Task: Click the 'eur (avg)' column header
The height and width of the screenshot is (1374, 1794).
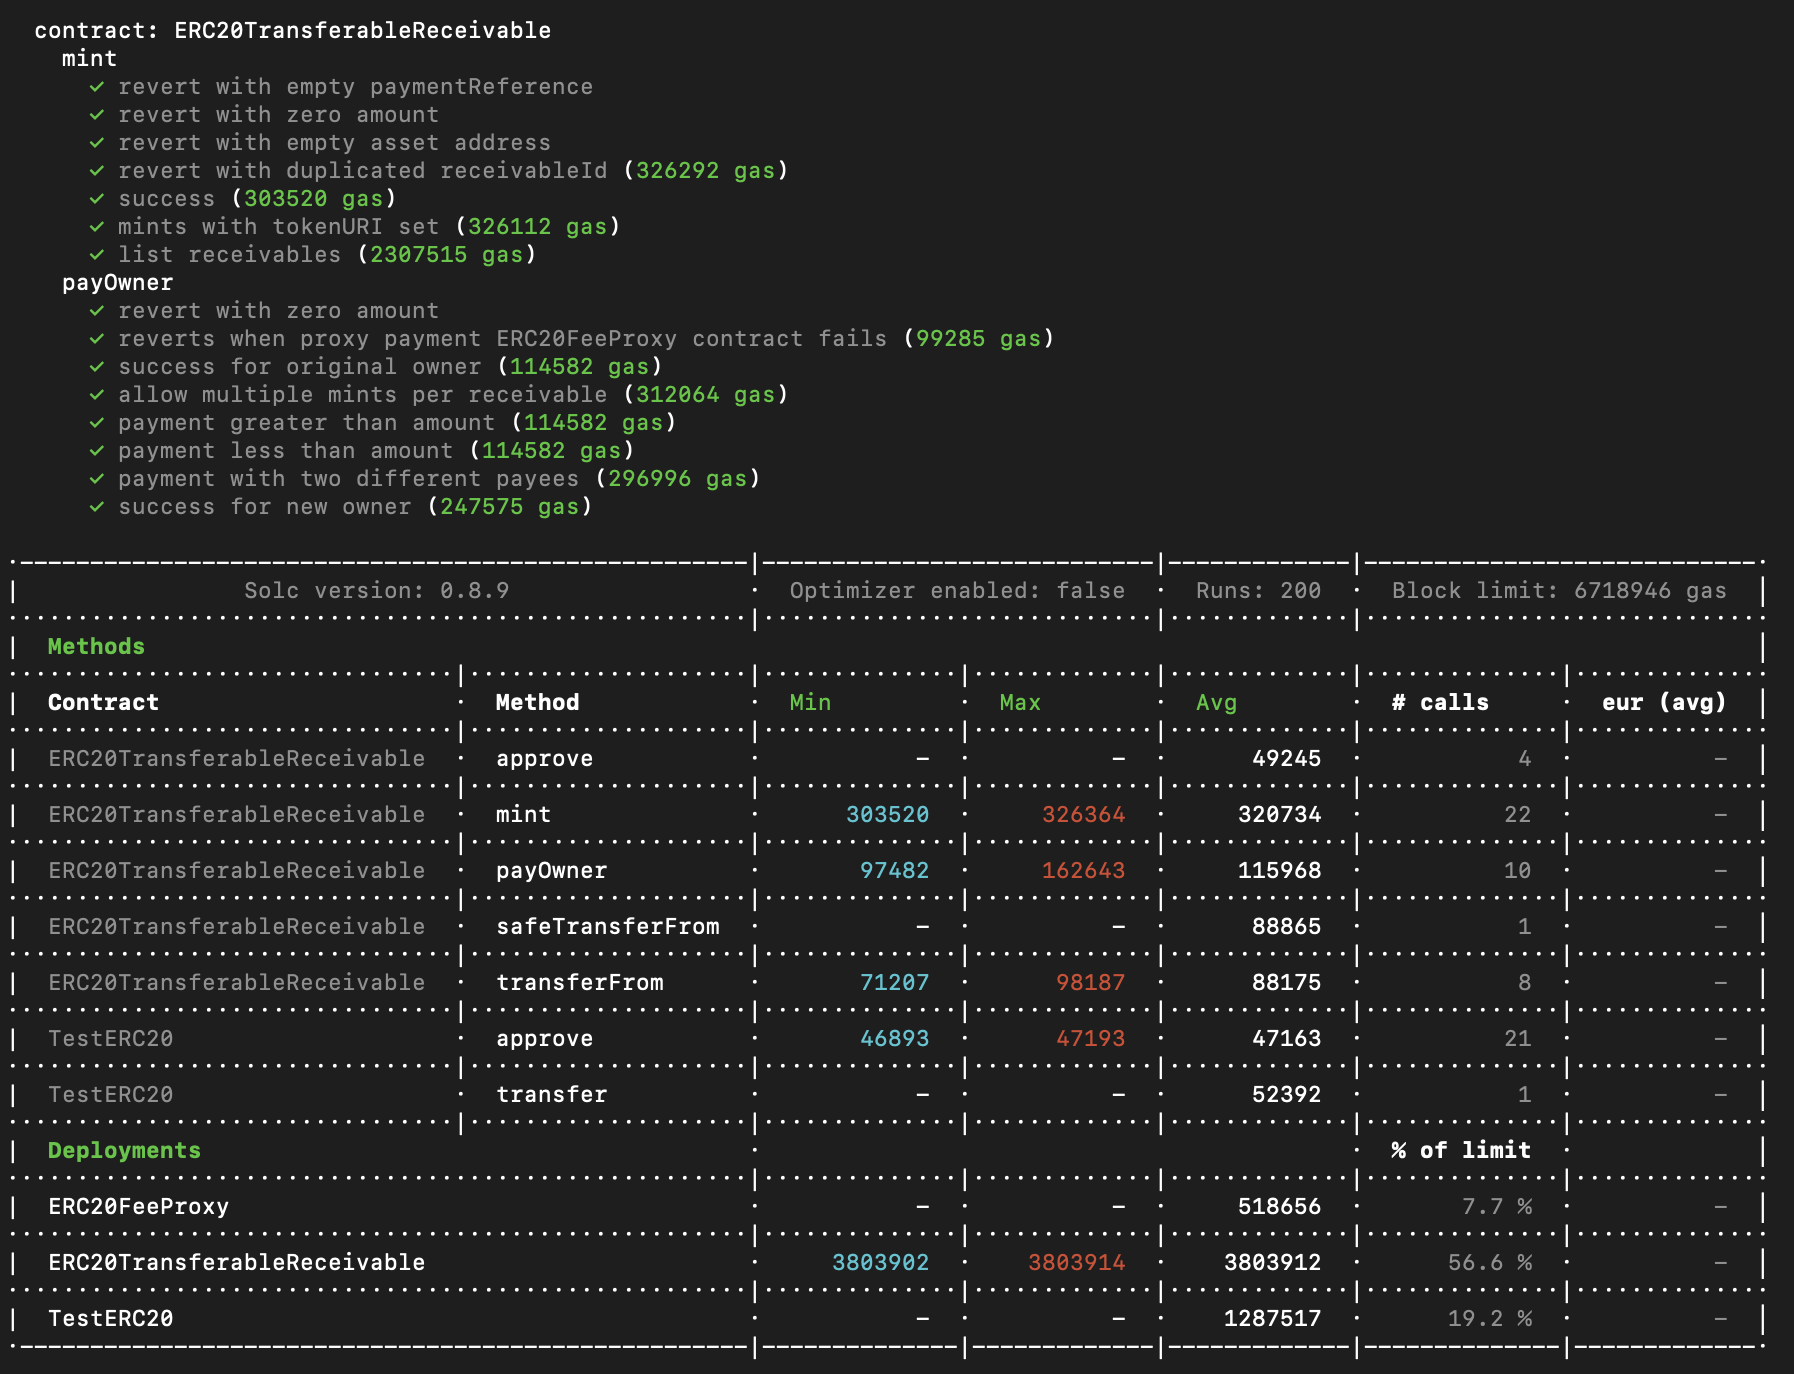Action: tap(1664, 703)
